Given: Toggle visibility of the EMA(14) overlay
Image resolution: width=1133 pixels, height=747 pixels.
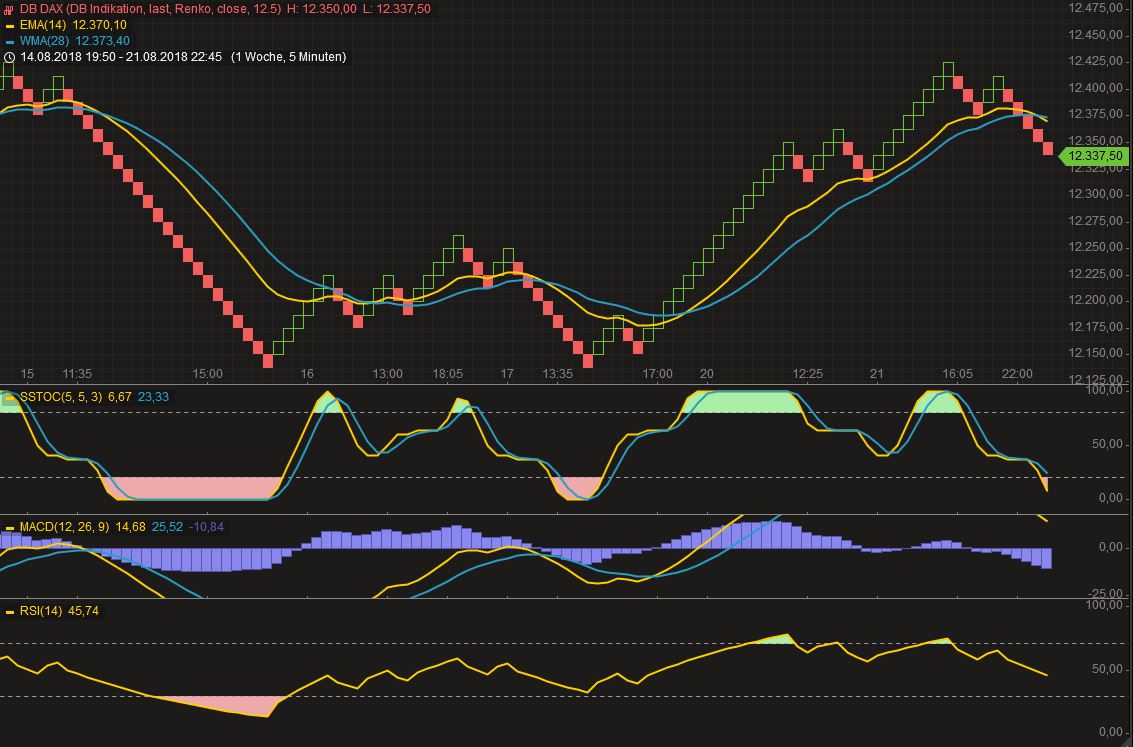Looking at the screenshot, I should pos(10,26).
